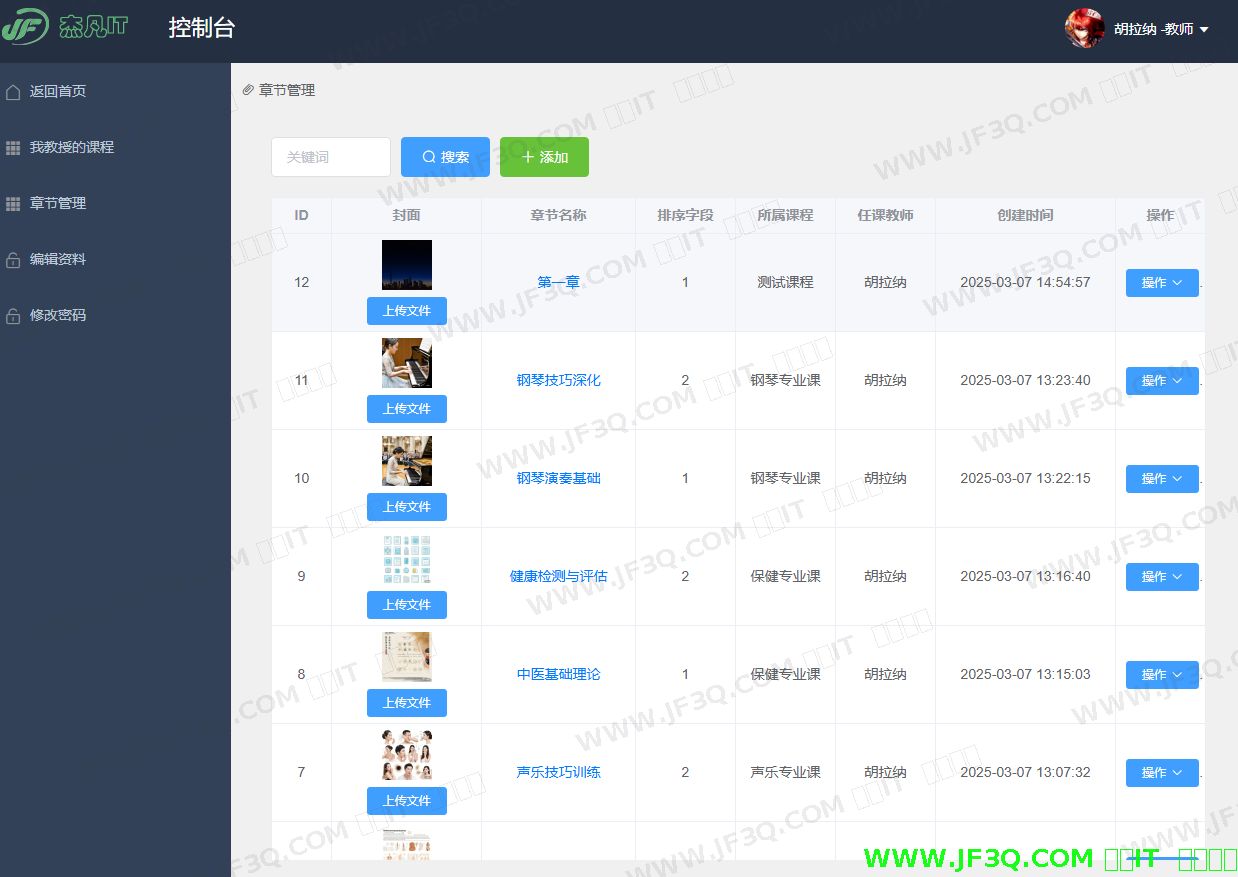Image resolution: width=1238 pixels, height=877 pixels.
Task: Open 操作 menu for 中医基础理论 row
Action: coord(1161,675)
